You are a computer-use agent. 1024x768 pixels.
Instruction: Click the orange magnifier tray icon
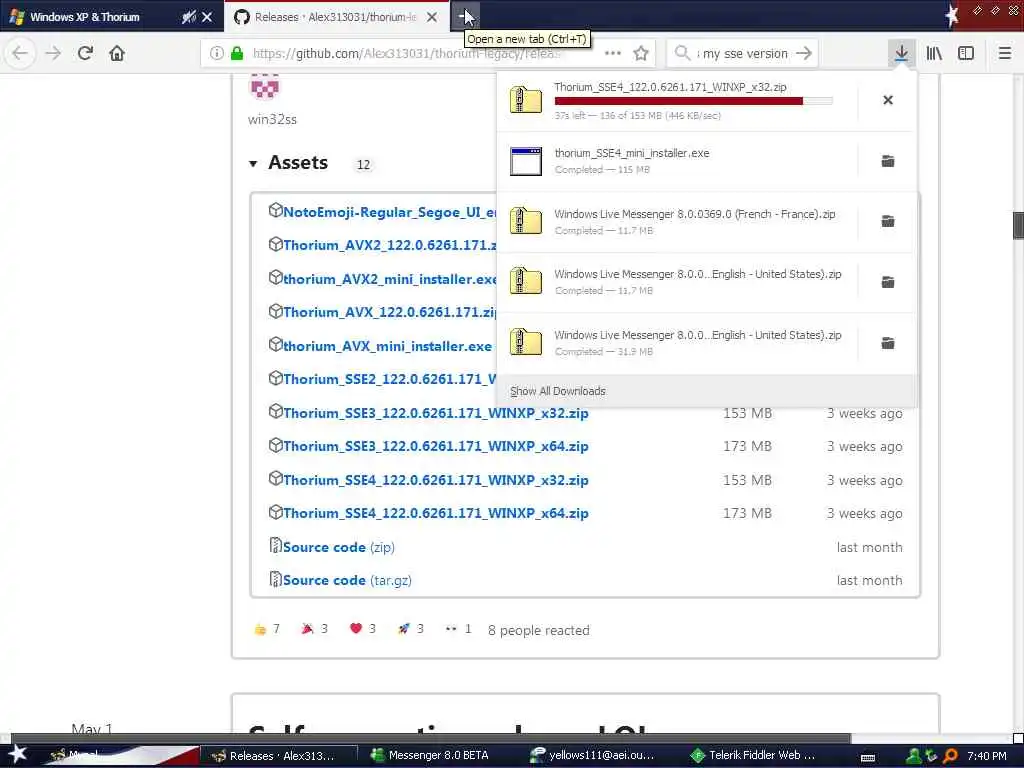click(951, 756)
